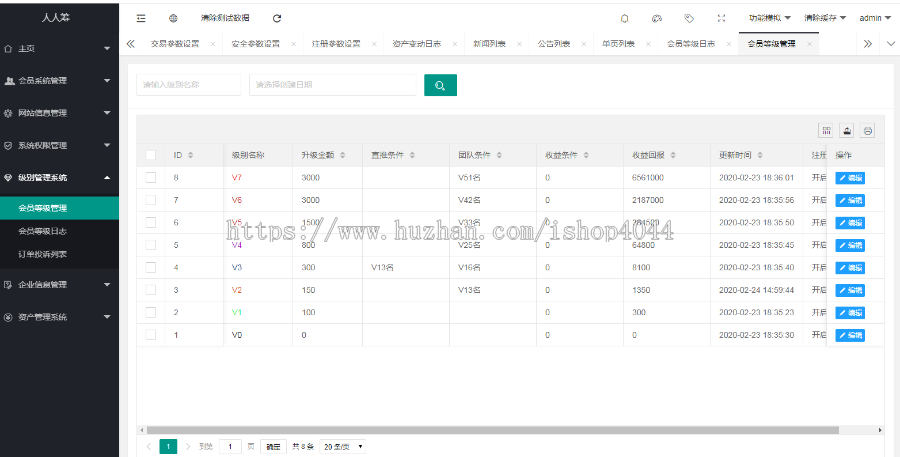900x457 pixels.
Task: Check the checkbox for row ID 8
Action: point(151,177)
